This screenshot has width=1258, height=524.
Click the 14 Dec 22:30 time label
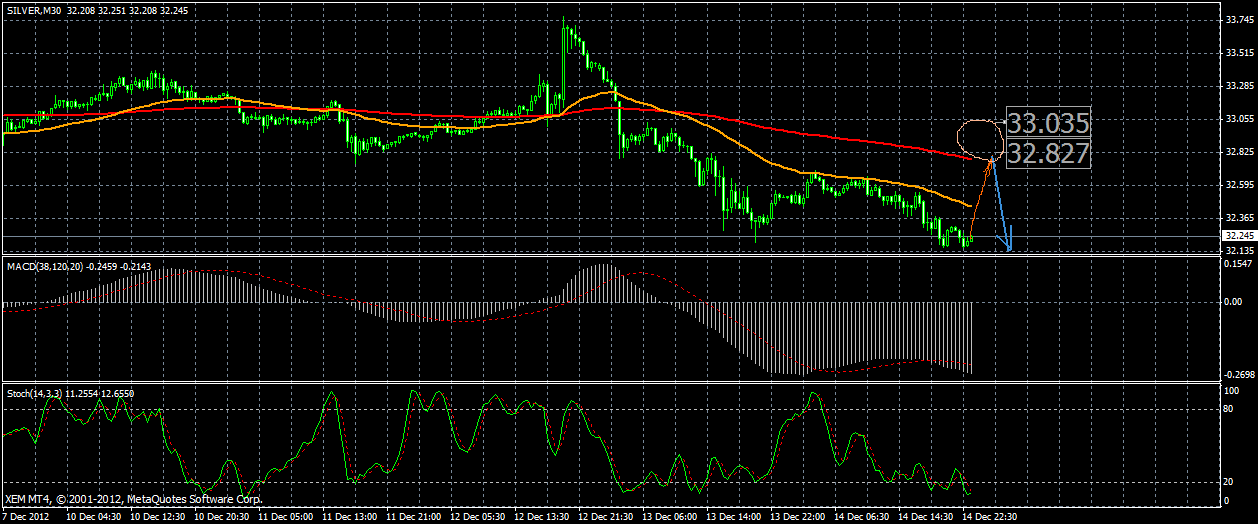(x=989, y=517)
